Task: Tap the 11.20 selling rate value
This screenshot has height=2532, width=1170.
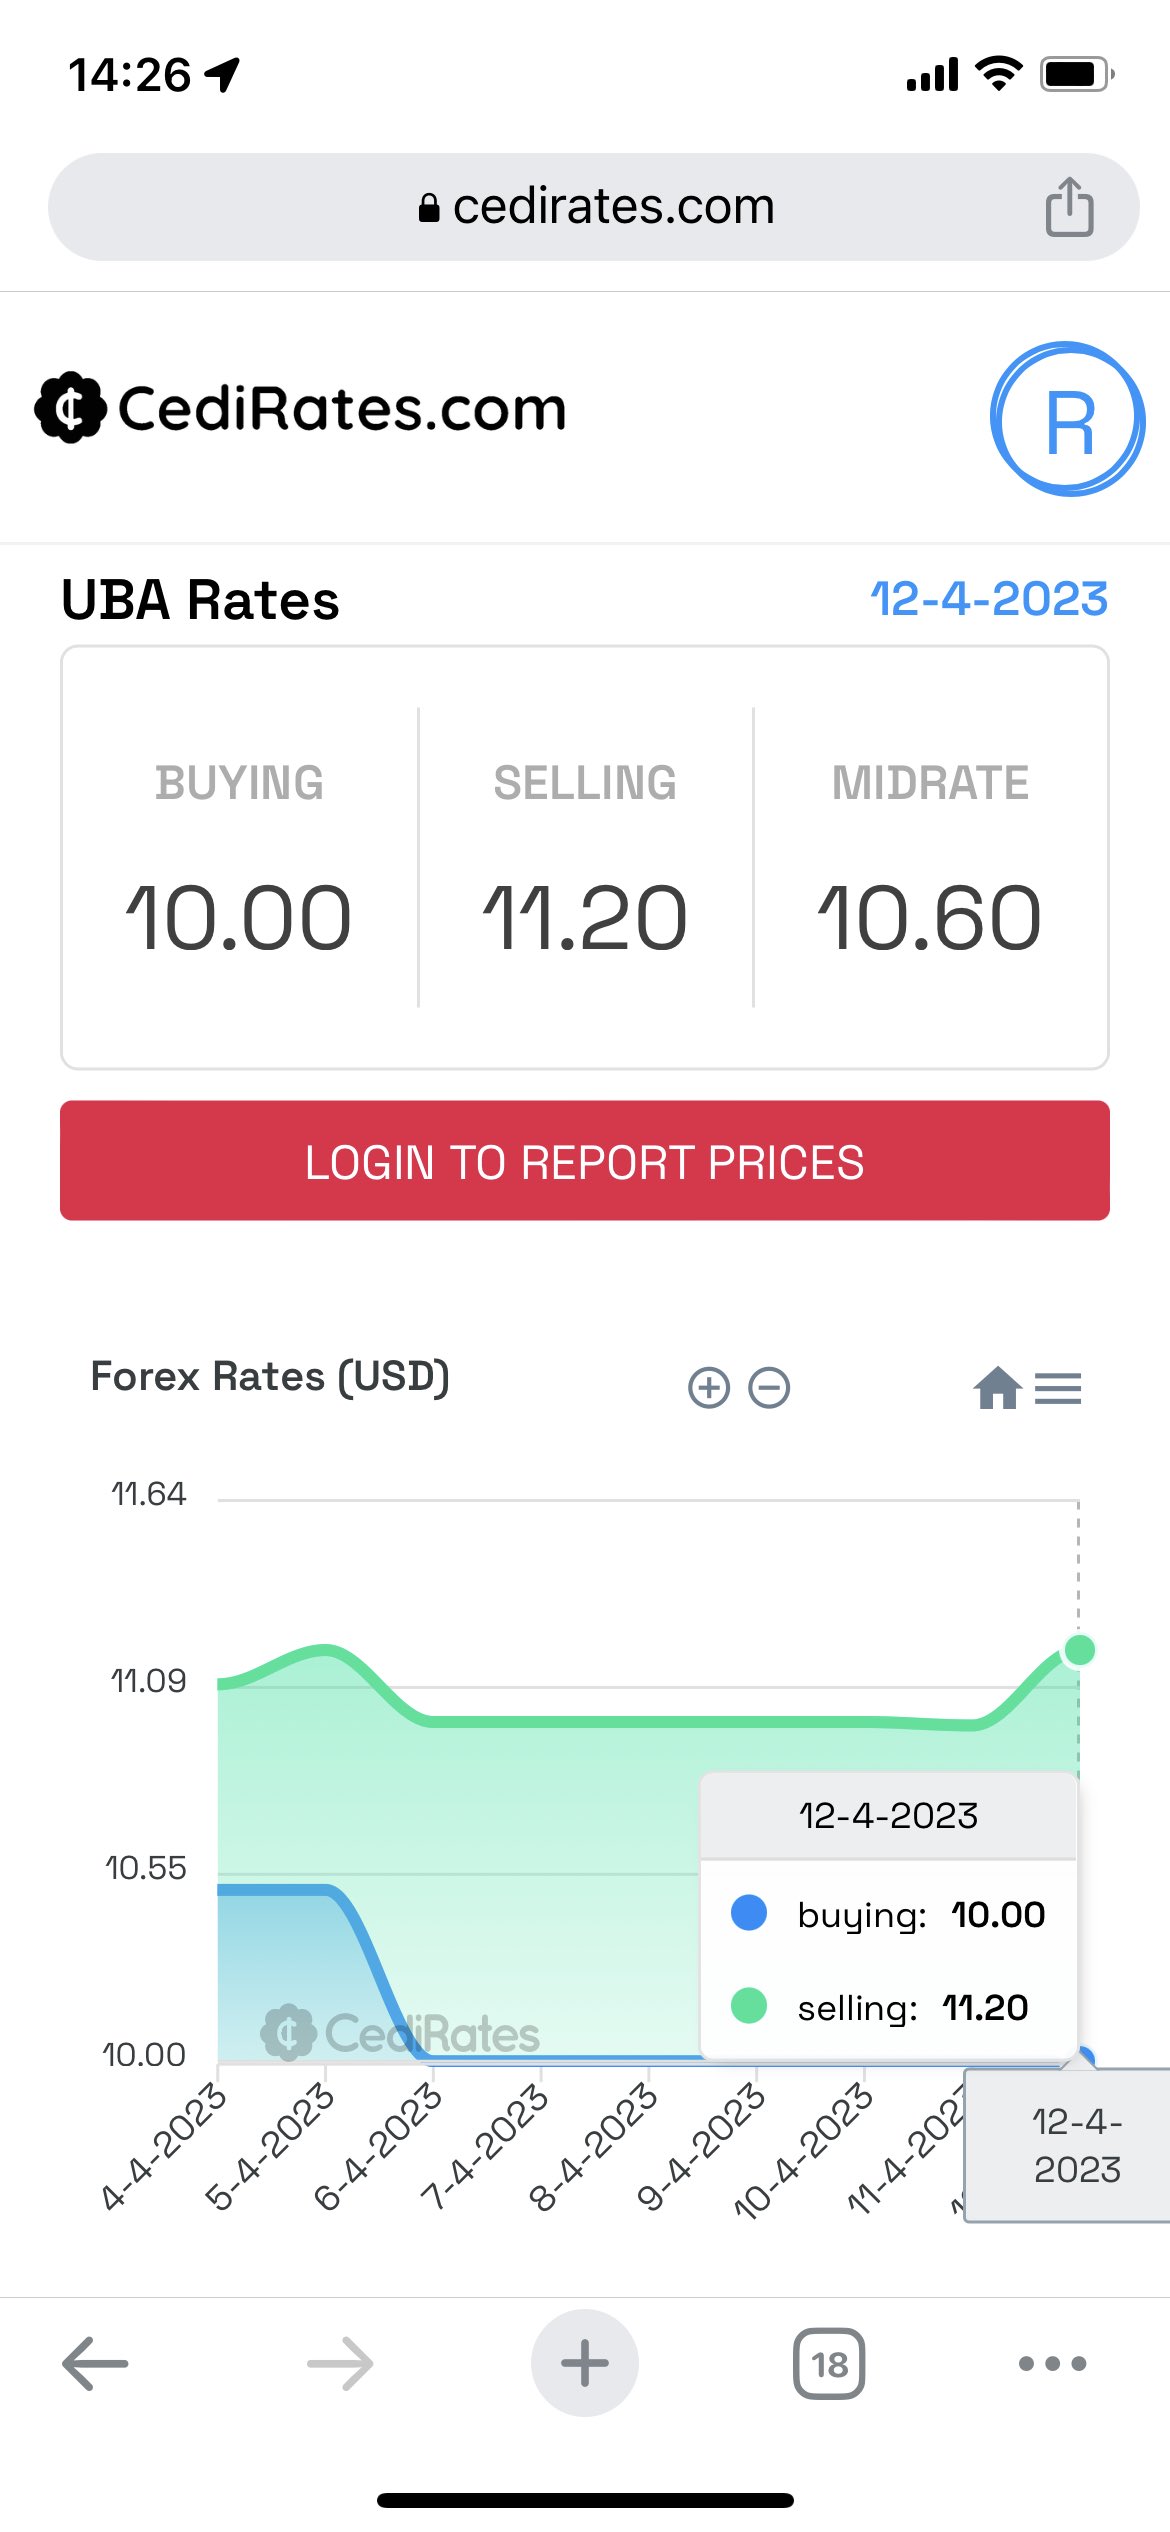Action: pos(584,918)
